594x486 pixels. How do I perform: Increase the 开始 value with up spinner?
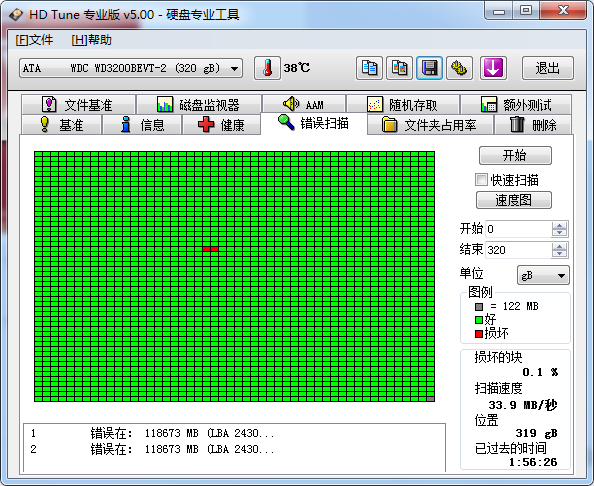559,225
